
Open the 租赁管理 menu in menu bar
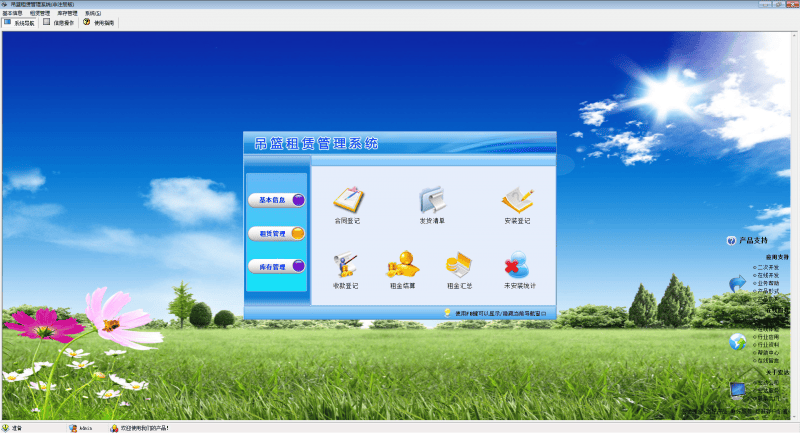tap(40, 13)
